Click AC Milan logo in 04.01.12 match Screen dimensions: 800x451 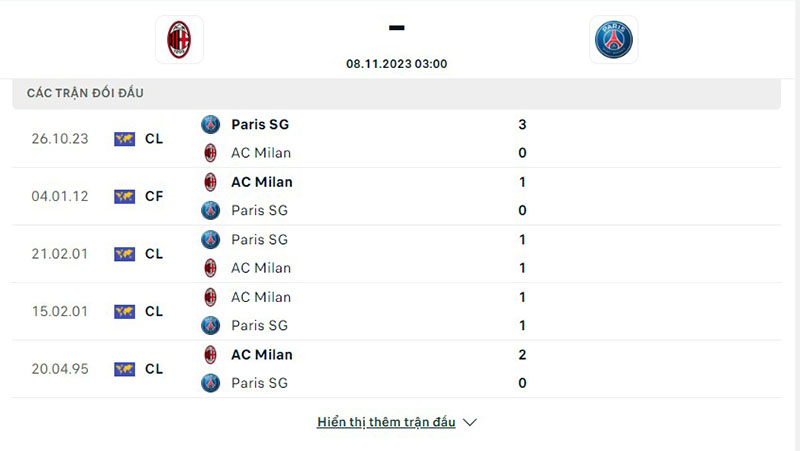[210, 182]
